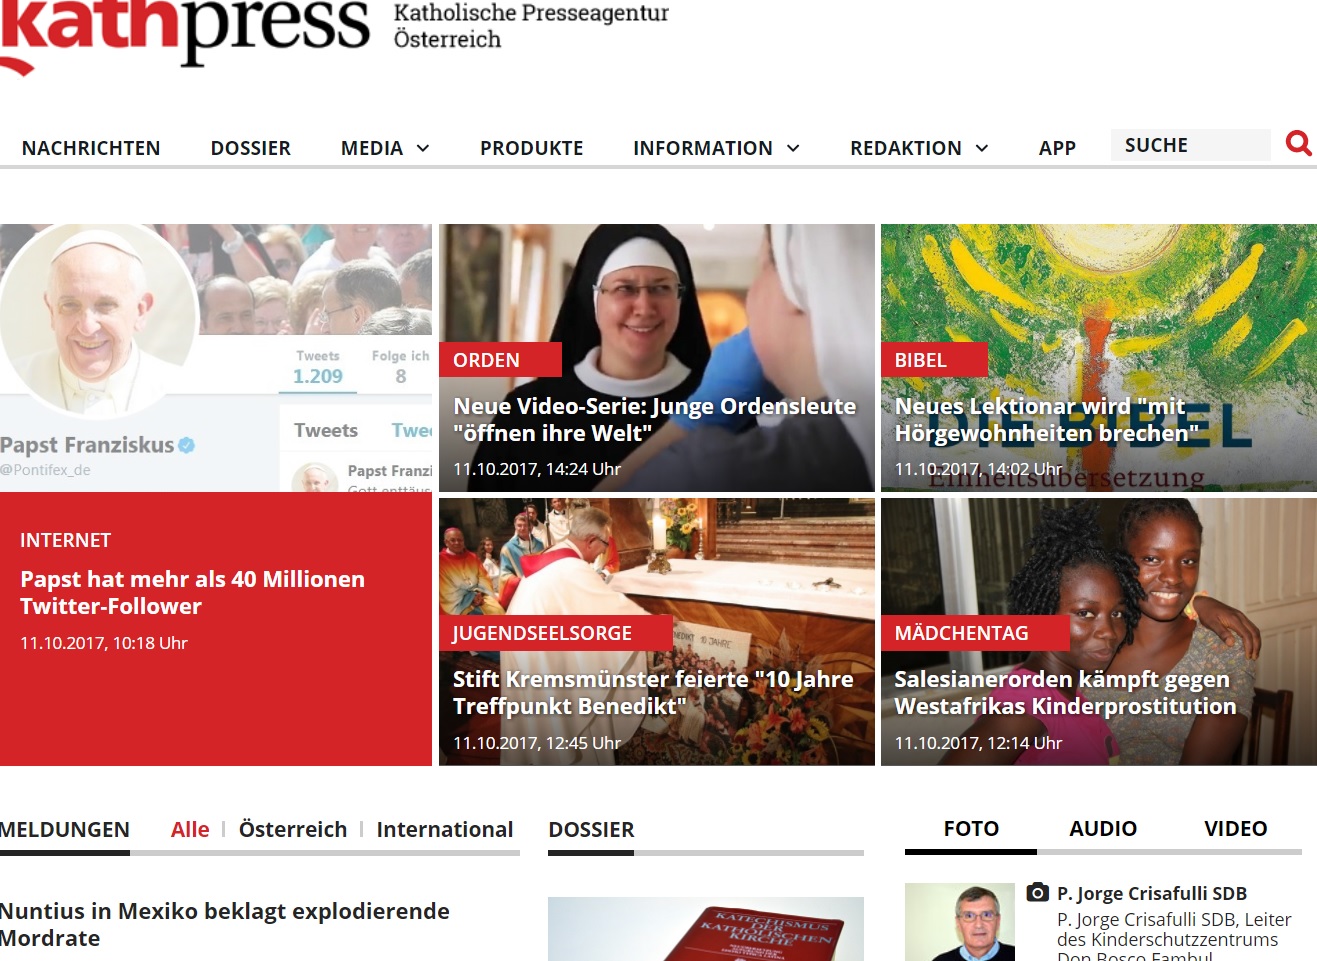The image size is (1317, 961).
Task: Switch to the VIDEO tab
Action: pos(1235,828)
